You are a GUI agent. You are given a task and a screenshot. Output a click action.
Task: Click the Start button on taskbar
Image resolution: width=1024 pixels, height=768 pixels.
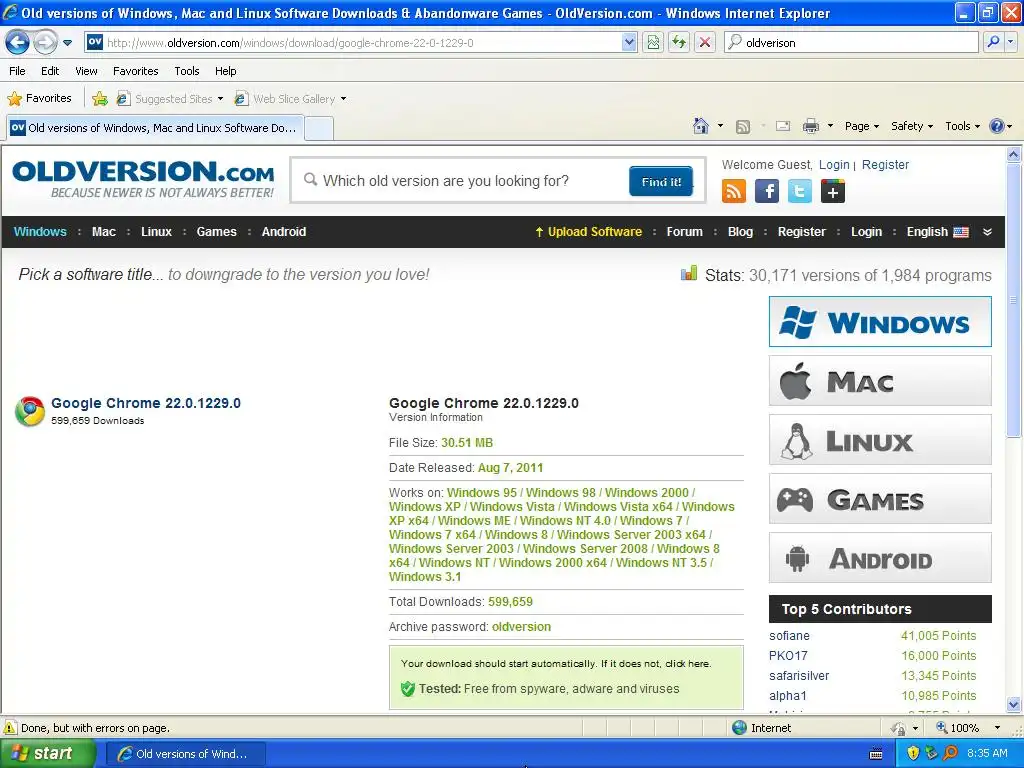pos(48,753)
